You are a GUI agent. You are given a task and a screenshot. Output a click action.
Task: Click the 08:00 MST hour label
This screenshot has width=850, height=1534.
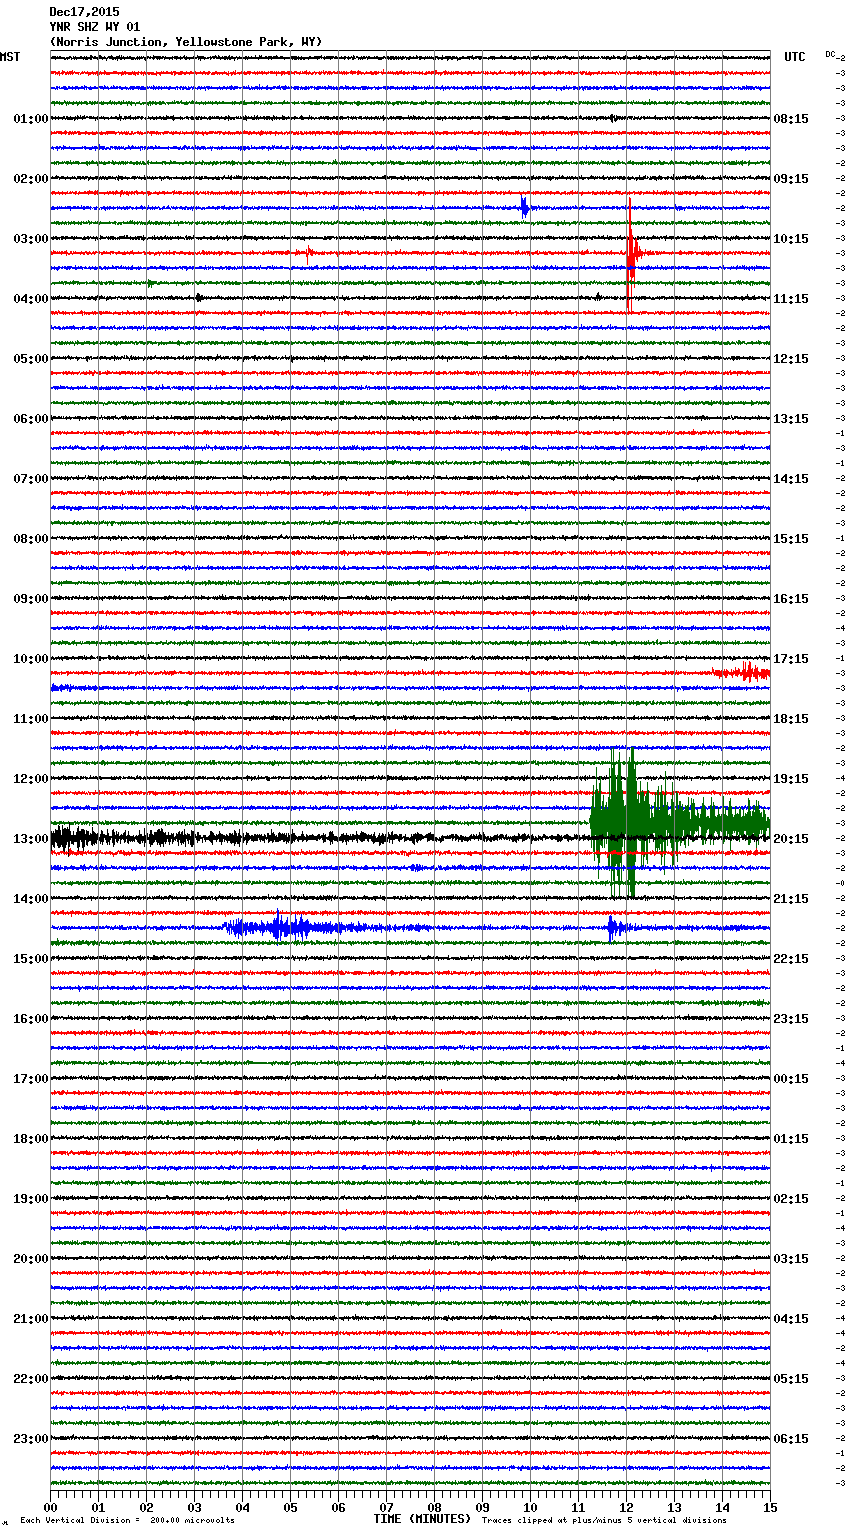[31, 539]
